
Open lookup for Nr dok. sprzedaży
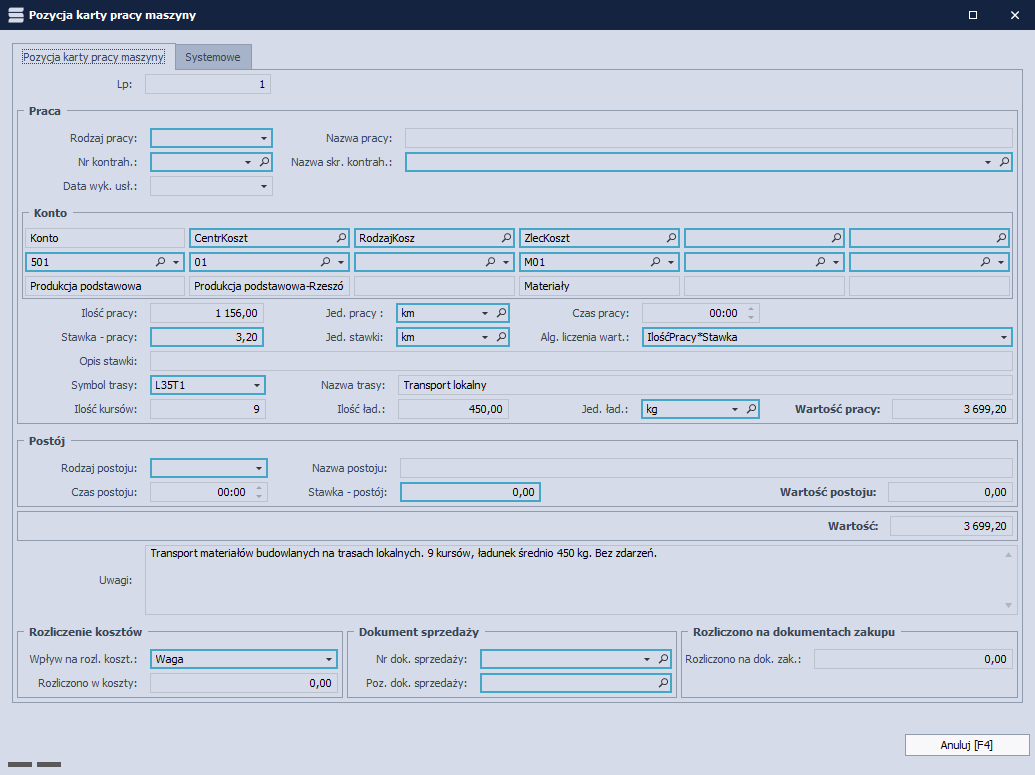(x=663, y=659)
